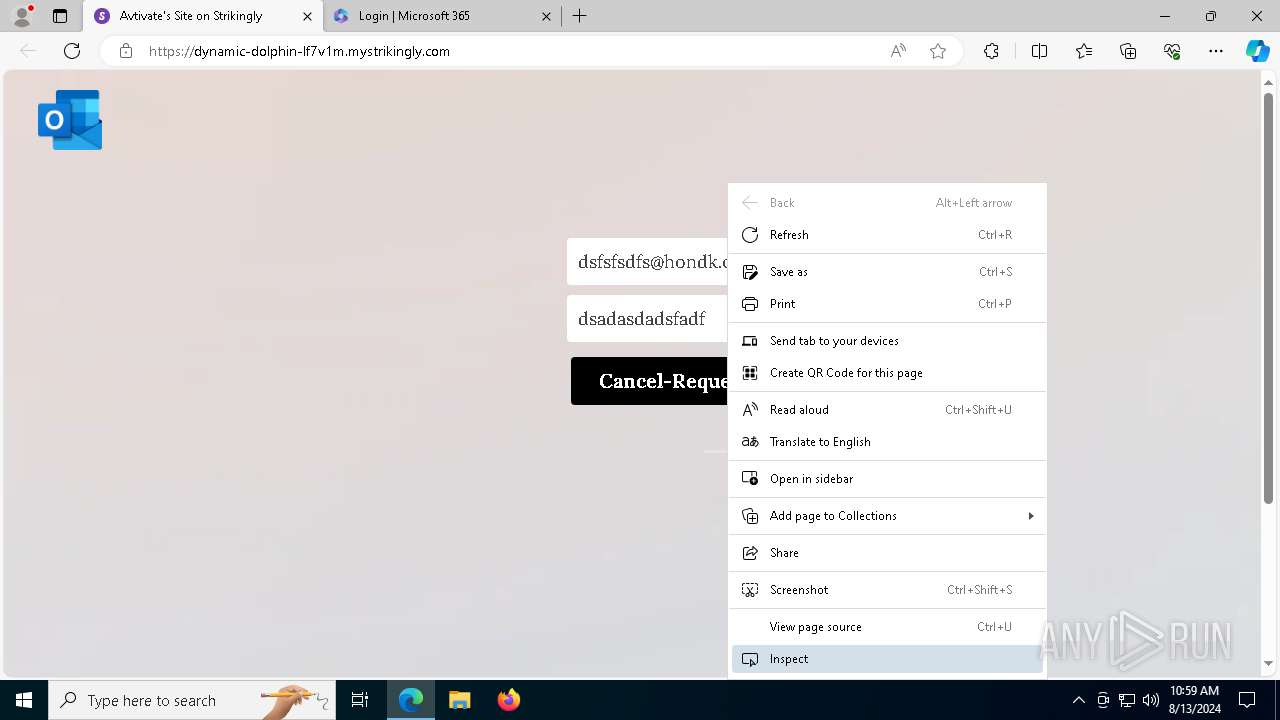Open the notification center icon
1280x720 pixels.
[x=1247, y=700]
